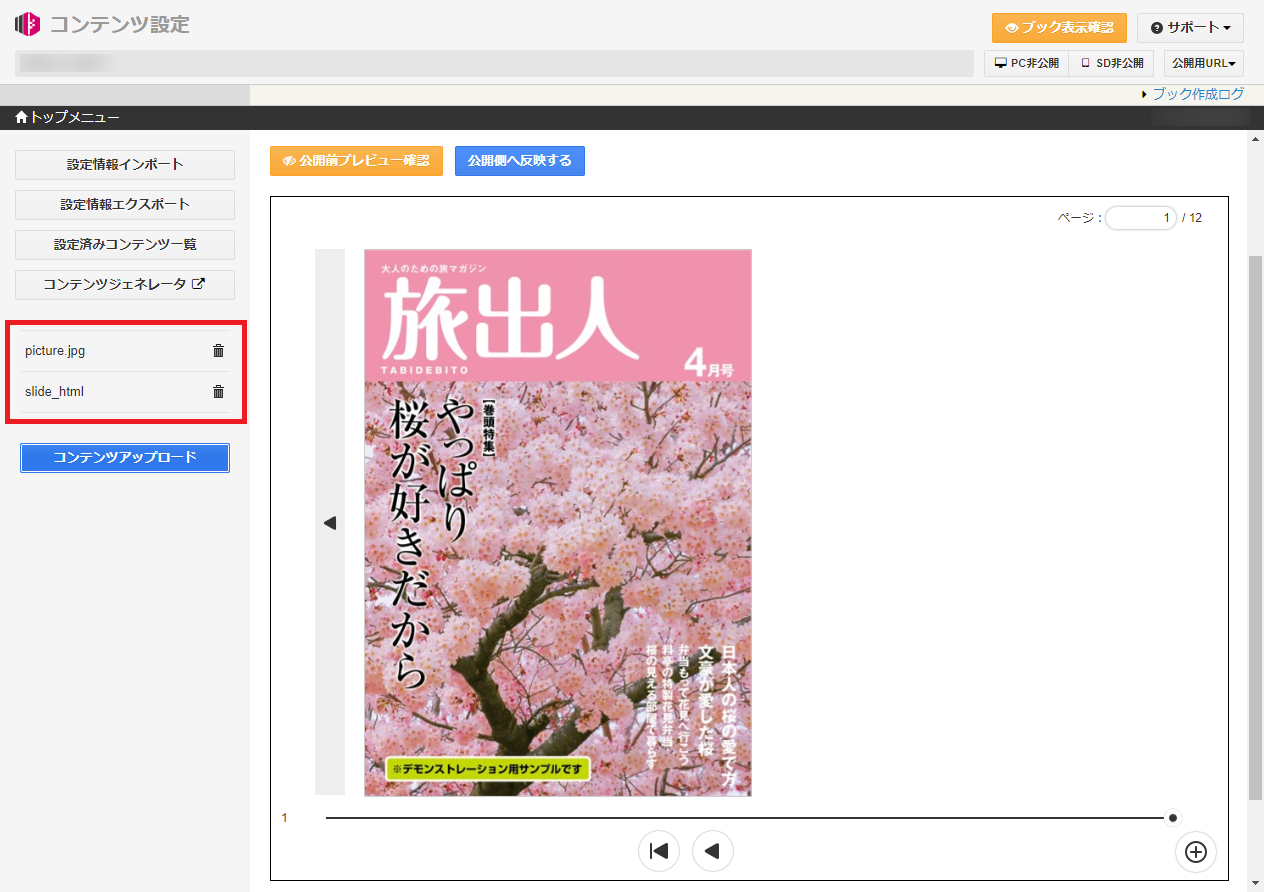Delete picture.jpg with its trash icon
Image resolution: width=1264 pixels, height=892 pixels.
coord(218,351)
